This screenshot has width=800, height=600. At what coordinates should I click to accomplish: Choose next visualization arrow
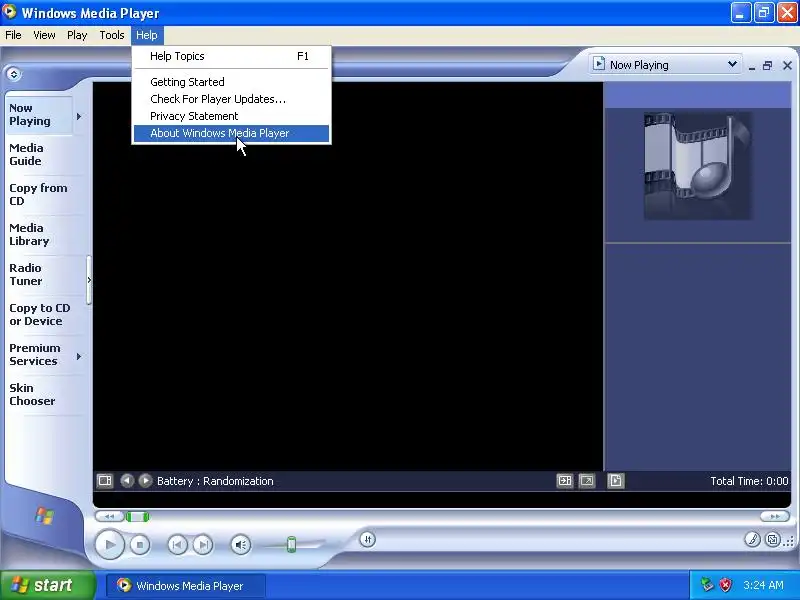pos(145,481)
